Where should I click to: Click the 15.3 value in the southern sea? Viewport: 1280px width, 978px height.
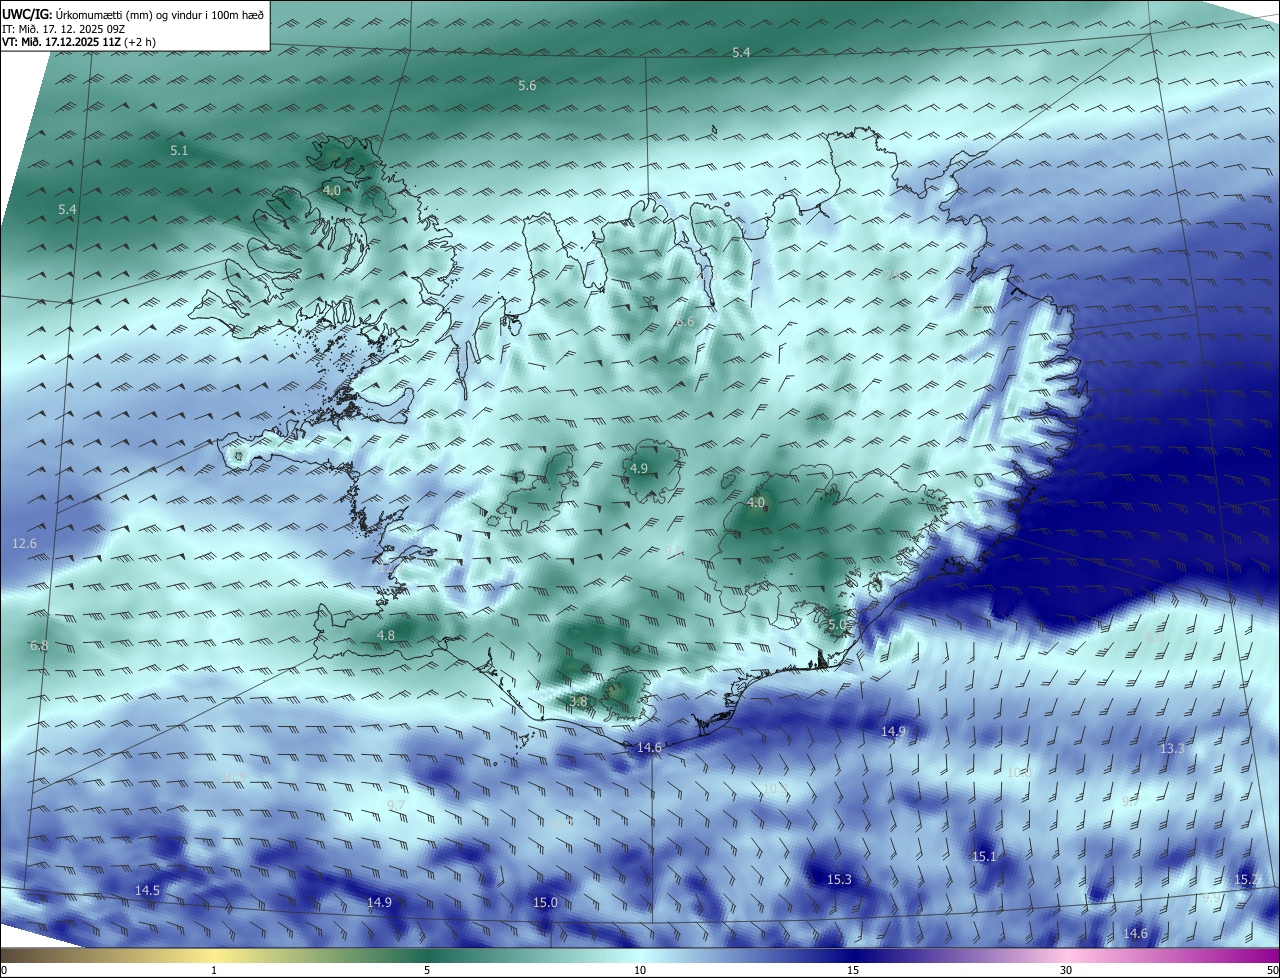[839, 880]
